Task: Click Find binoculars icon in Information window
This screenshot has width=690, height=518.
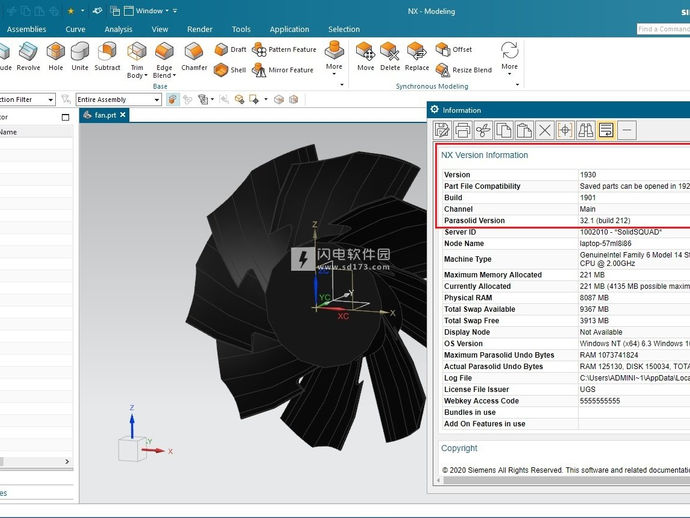Action: (x=586, y=130)
